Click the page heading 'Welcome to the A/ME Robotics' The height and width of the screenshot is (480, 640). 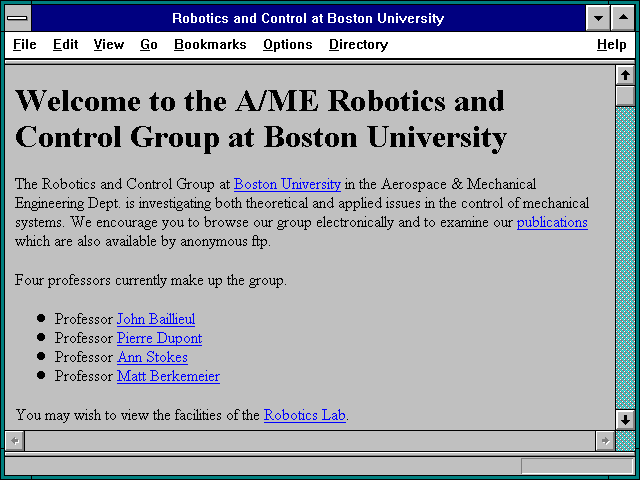[x=261, y=119]
